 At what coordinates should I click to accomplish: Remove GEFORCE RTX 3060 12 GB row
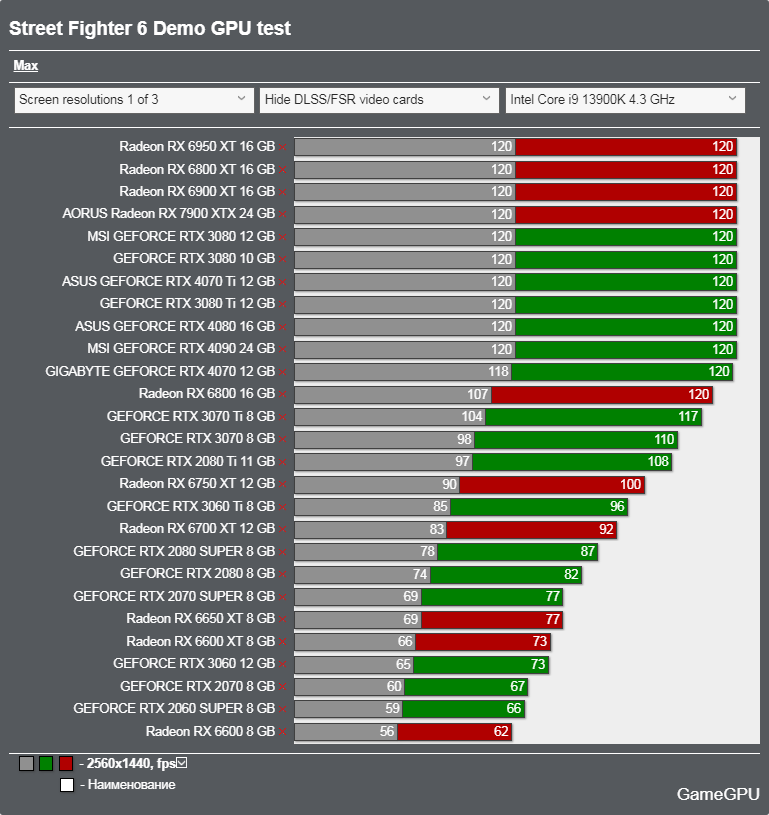pos(282,664)
